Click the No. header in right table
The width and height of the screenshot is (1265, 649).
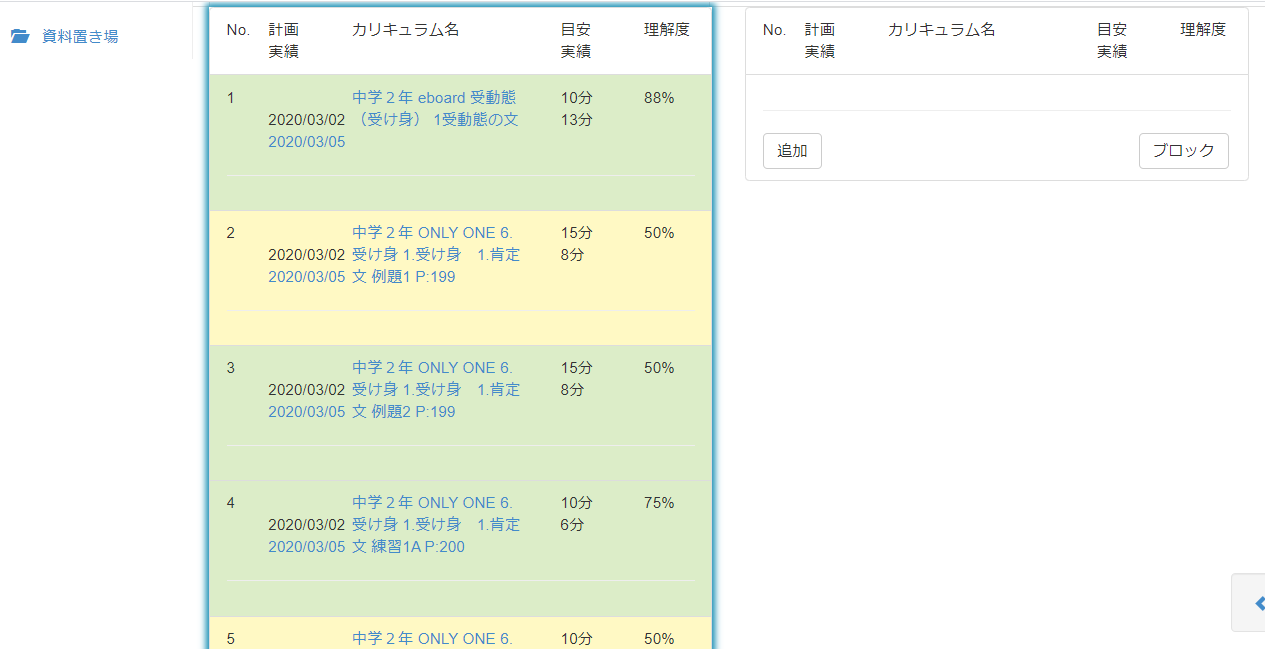pyautogui.click(x=775, y=30)
